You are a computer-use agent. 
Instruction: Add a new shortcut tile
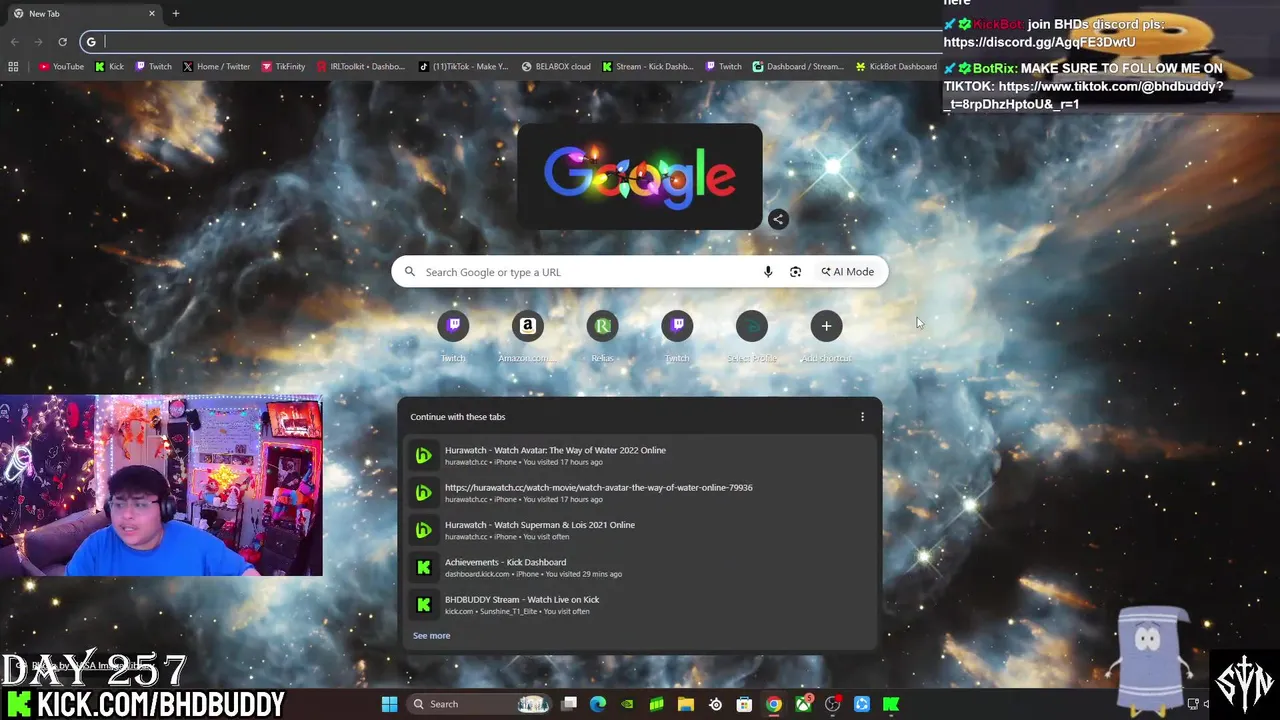826,334
